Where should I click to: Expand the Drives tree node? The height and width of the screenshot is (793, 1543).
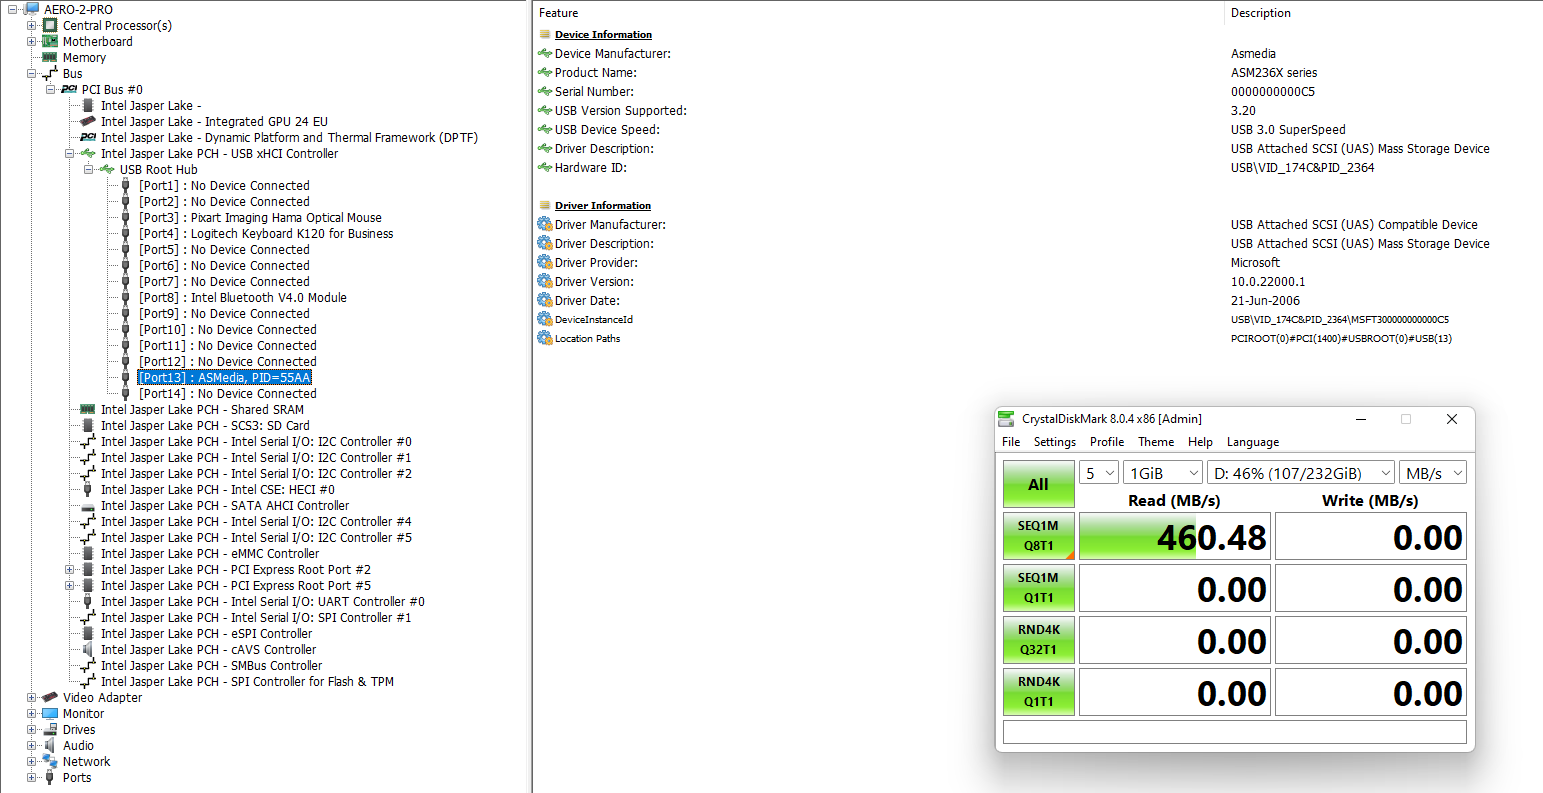(x=32, y=729)
